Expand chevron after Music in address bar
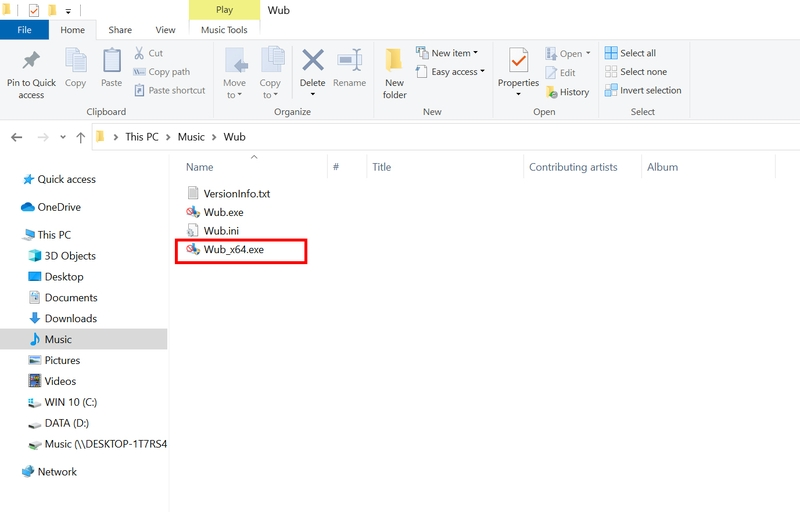Screen dimensions: 800x512 point(214,137)
